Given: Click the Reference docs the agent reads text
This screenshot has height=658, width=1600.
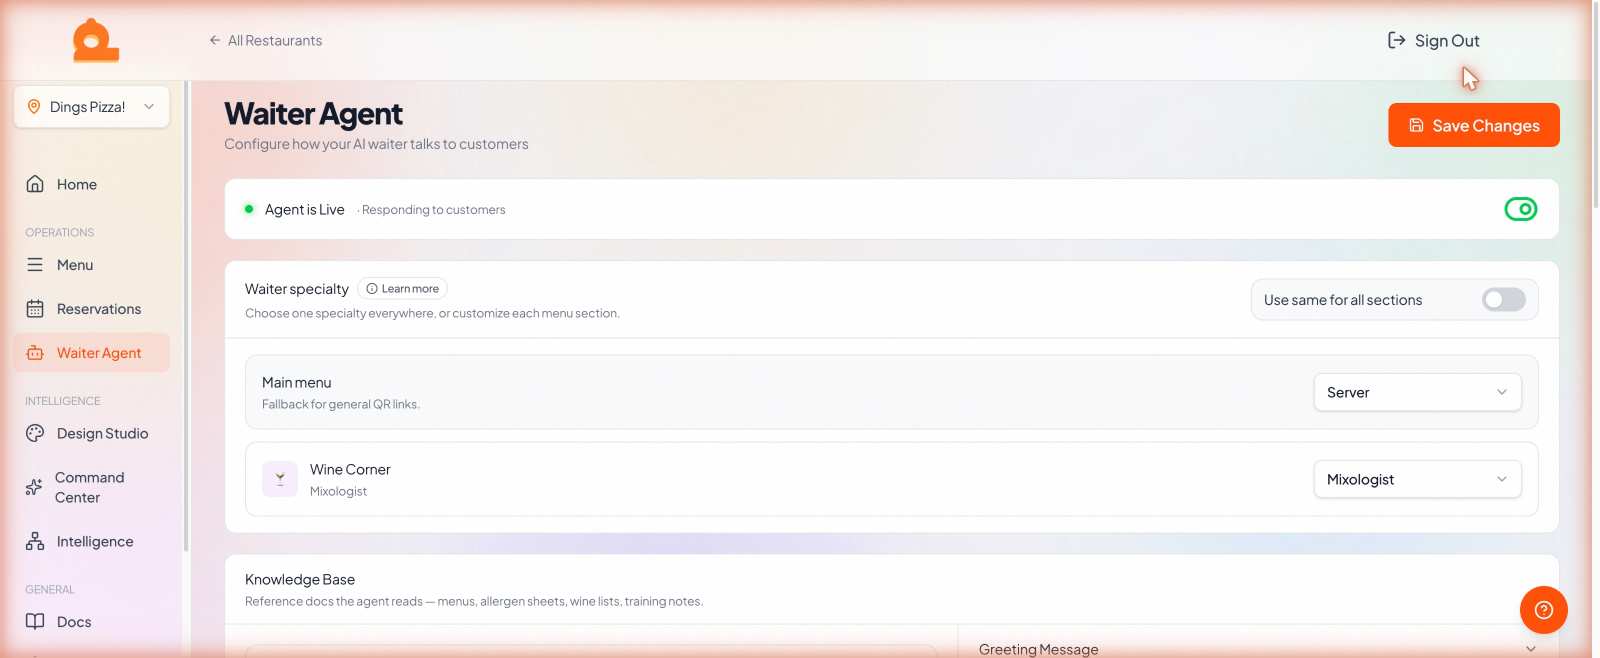Looking at the screenshot, I should pos(474,601).
